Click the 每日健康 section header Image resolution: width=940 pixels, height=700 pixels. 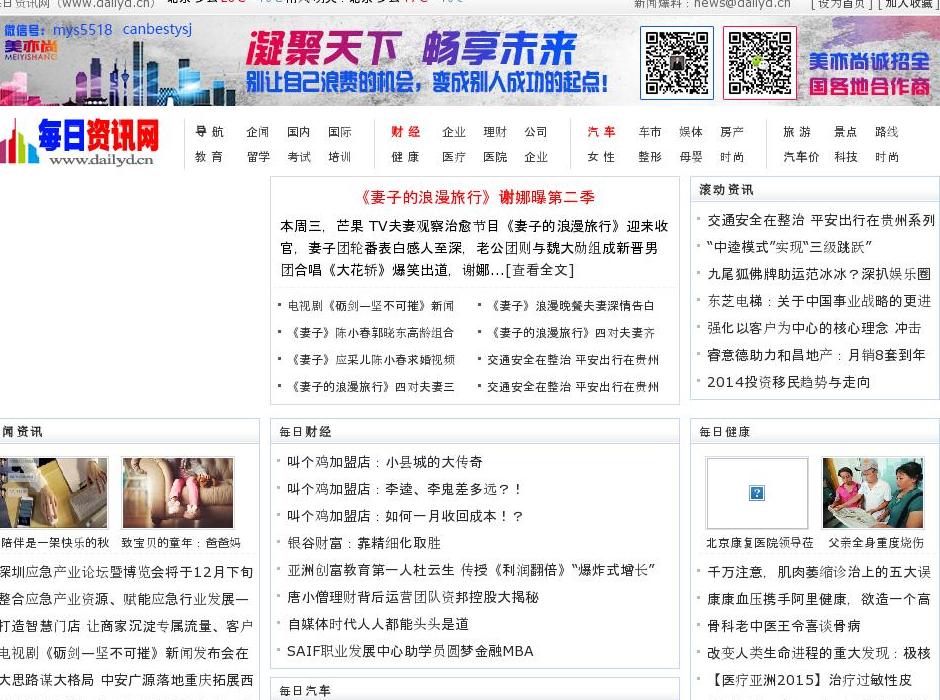(x=724, y=432)
